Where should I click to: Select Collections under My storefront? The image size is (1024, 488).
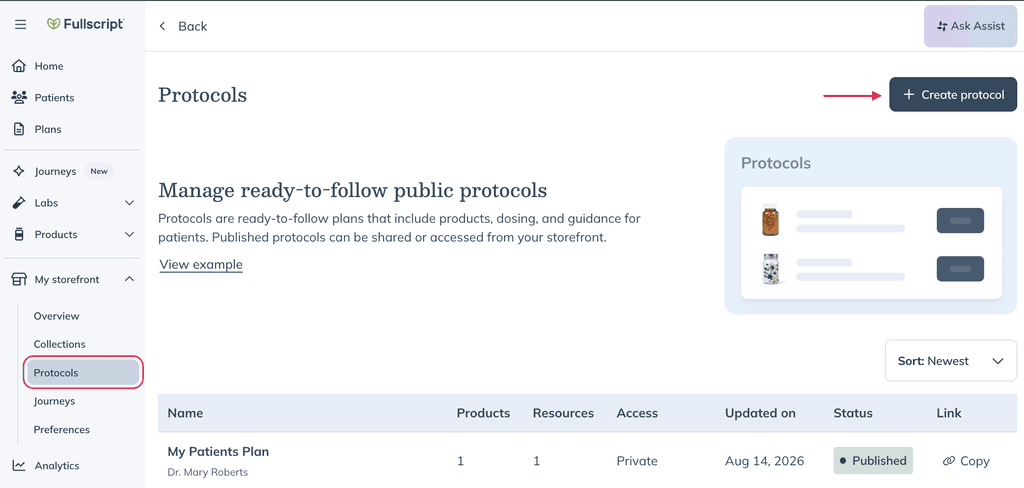click(x=59, y=344)
